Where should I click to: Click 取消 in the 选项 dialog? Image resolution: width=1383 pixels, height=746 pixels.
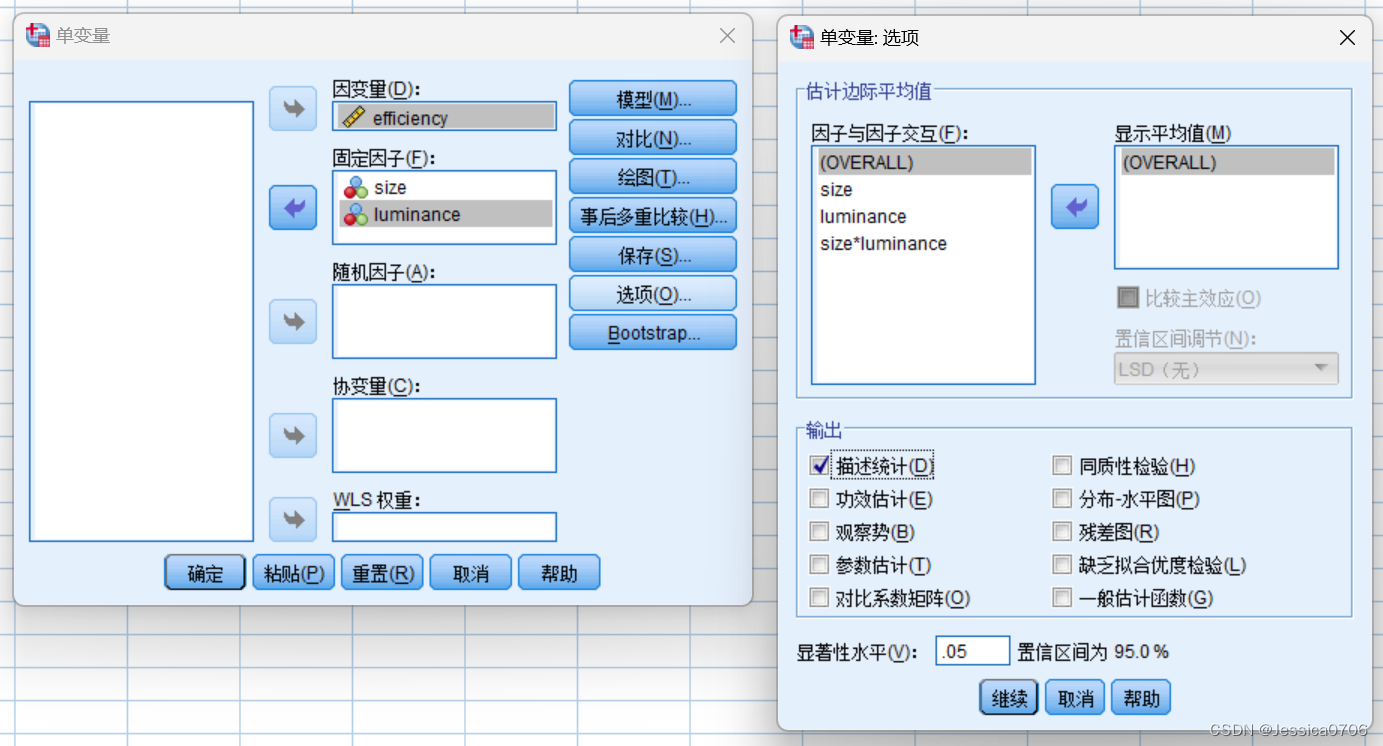1075,698
